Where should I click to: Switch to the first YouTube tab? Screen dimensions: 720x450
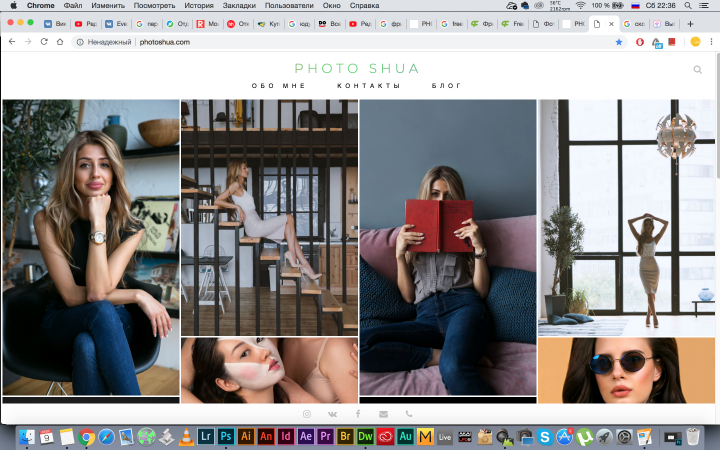tap(86, 24)
